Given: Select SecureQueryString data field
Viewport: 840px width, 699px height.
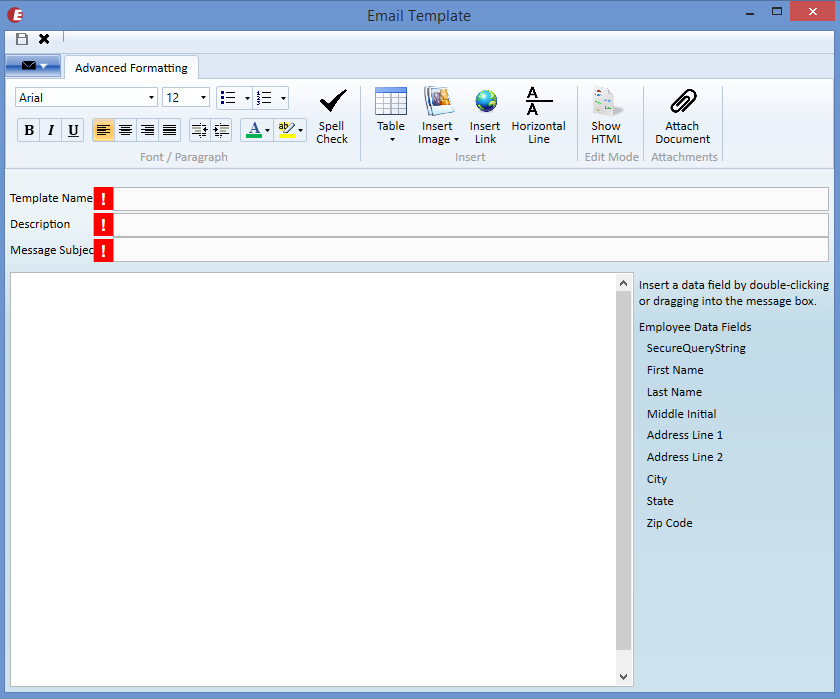Looking at the screenshot, I should point(696,348).
